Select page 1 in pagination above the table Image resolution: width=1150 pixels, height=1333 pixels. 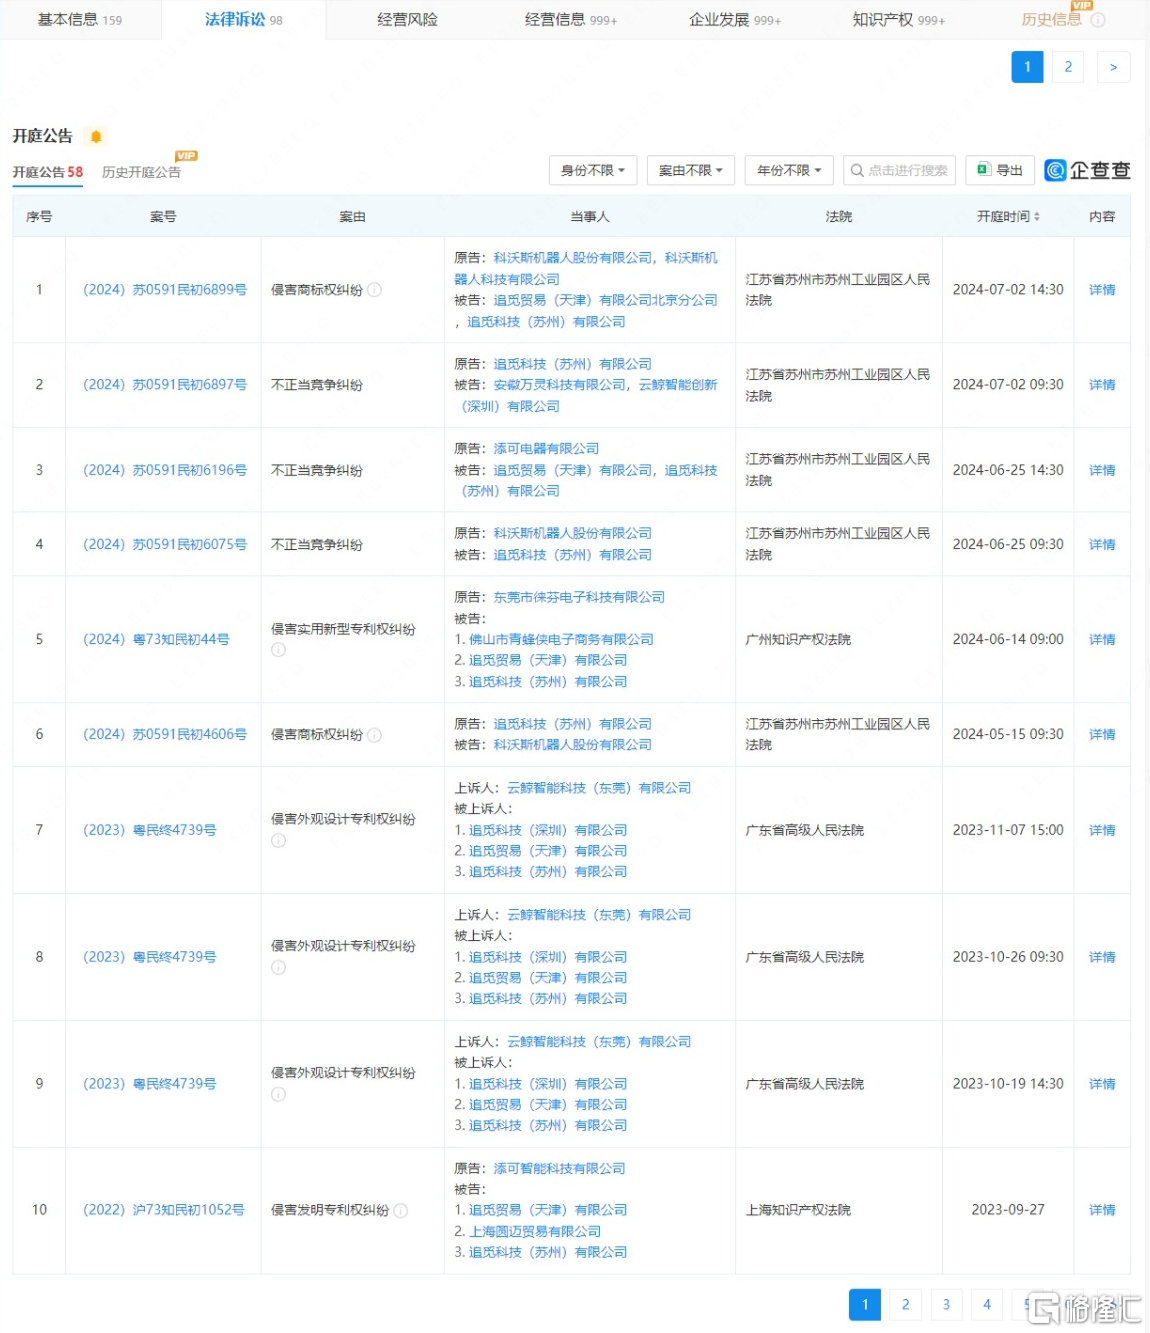coord(1027,67)
